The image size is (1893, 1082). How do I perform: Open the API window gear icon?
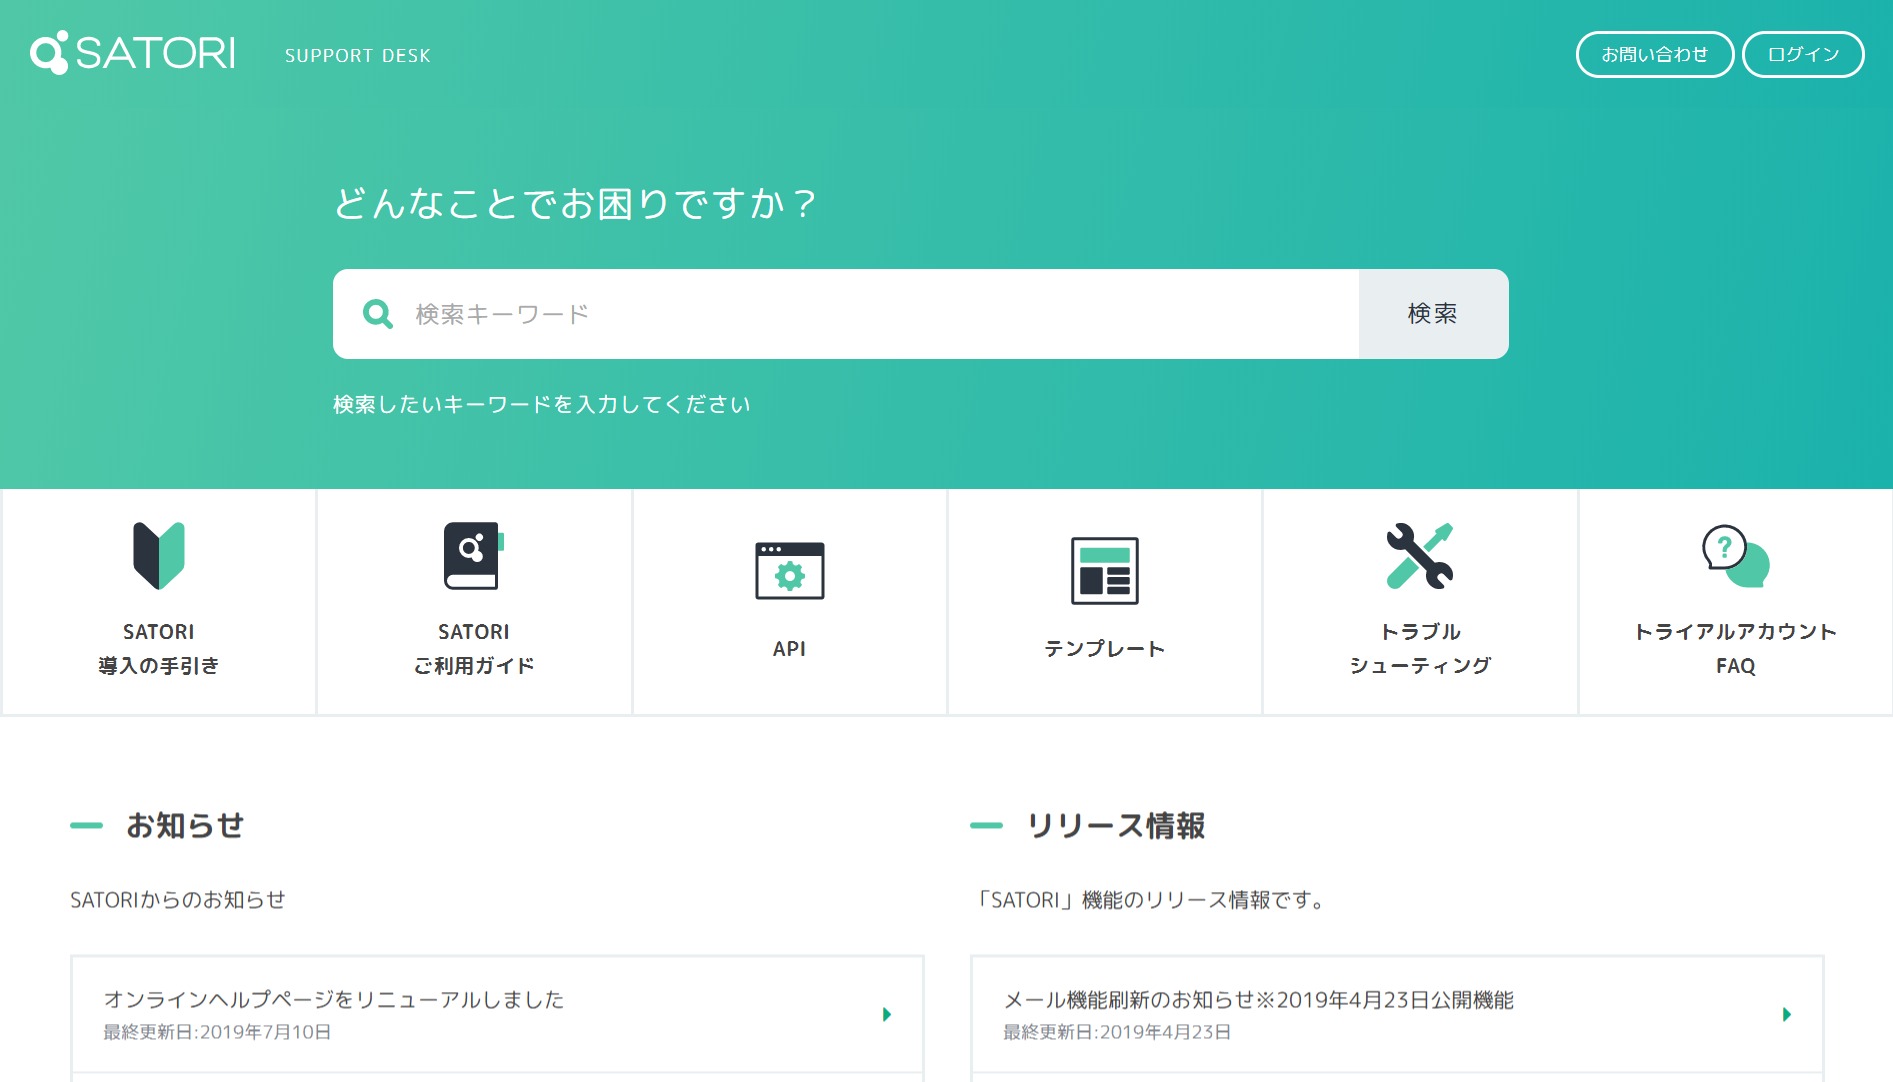pyautogui.click(x=790, y=571)
